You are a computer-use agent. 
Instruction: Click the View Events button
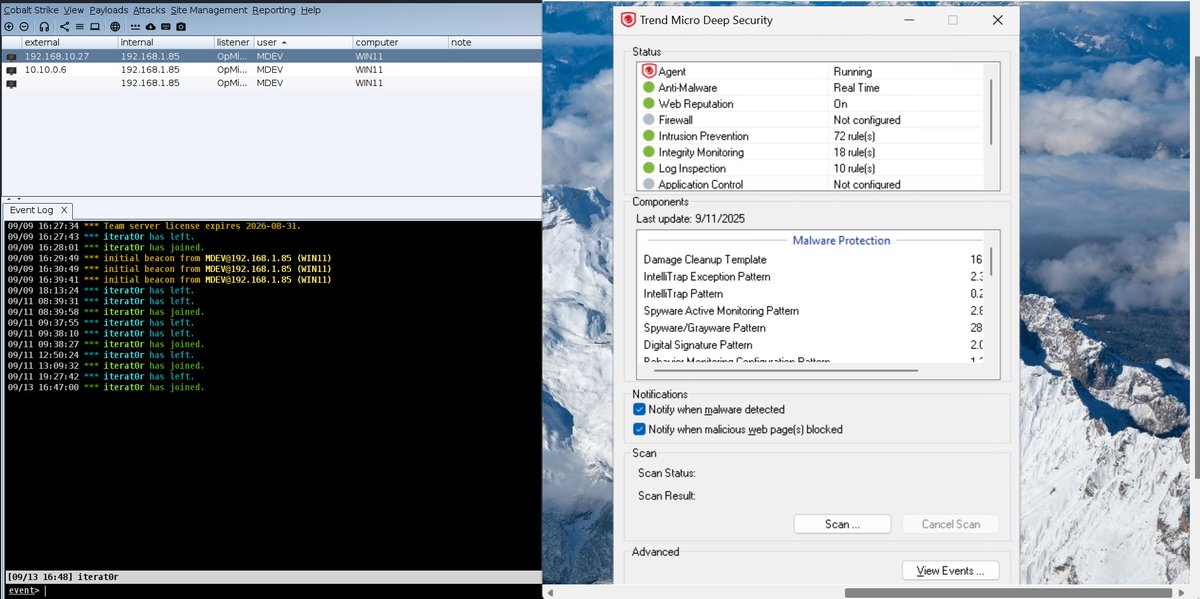point(950,571)
